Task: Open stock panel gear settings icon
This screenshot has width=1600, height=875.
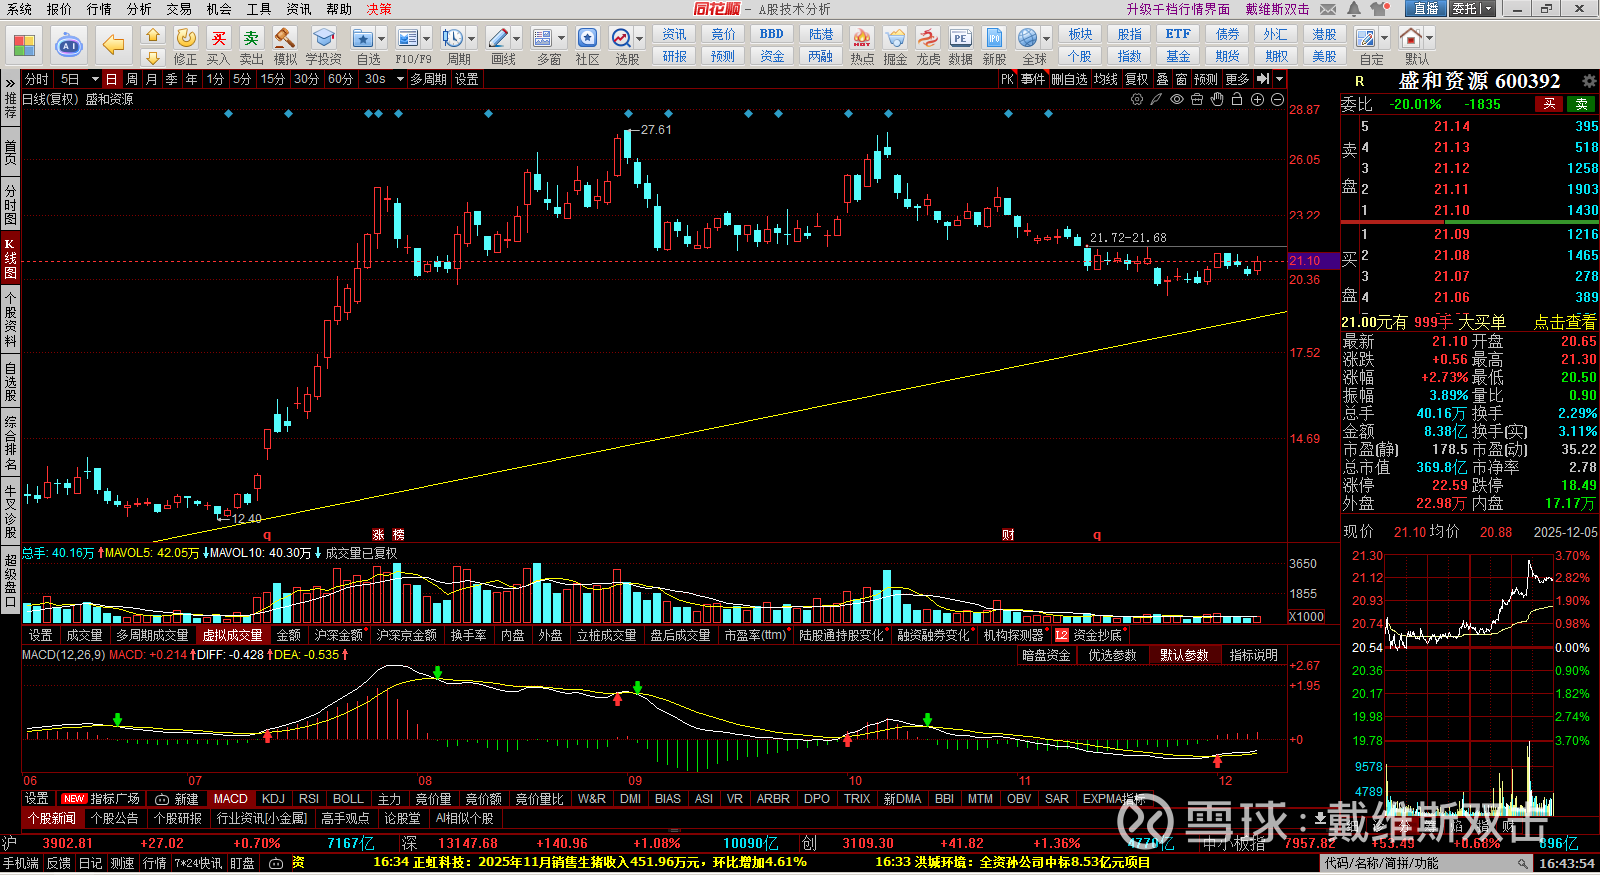Action: pos(1589,81)
